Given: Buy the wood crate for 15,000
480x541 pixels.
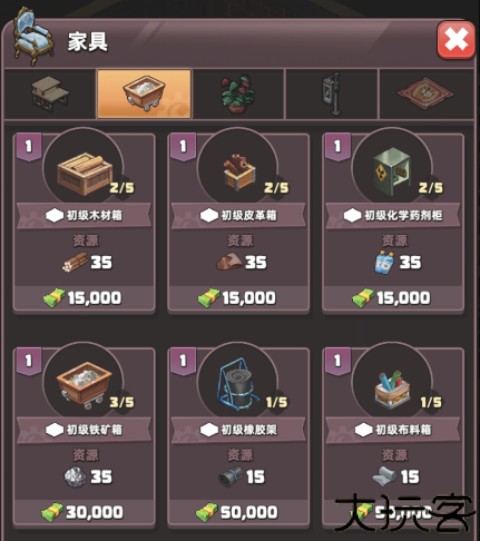Looking at the screenshot, I should click(x=84, y=298).
